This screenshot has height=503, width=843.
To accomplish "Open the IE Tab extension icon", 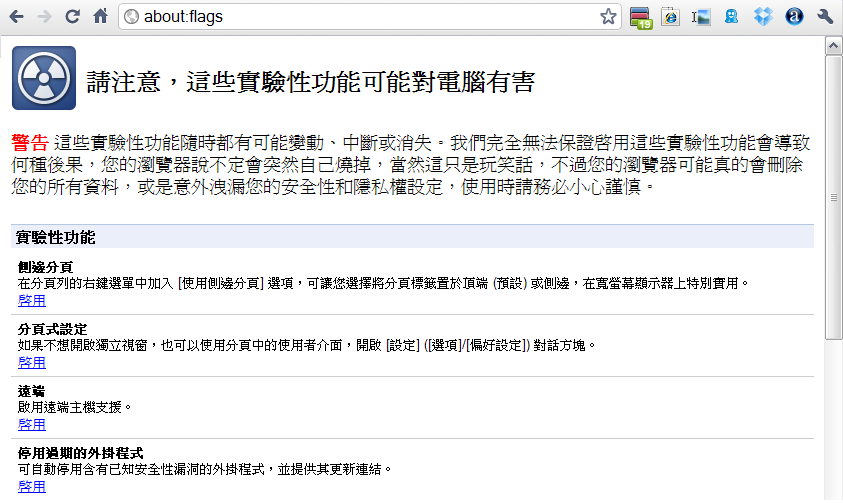I will click(x=670, y=17).
